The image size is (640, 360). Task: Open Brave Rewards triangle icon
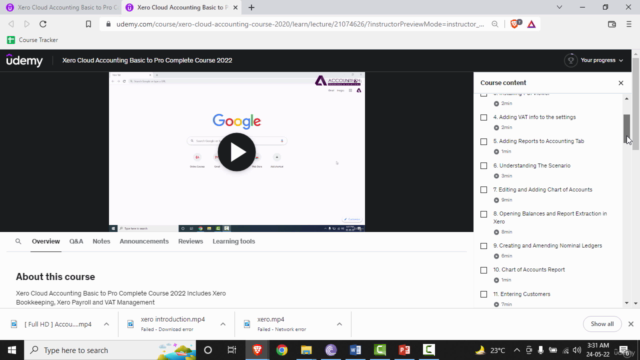(531, 24)
